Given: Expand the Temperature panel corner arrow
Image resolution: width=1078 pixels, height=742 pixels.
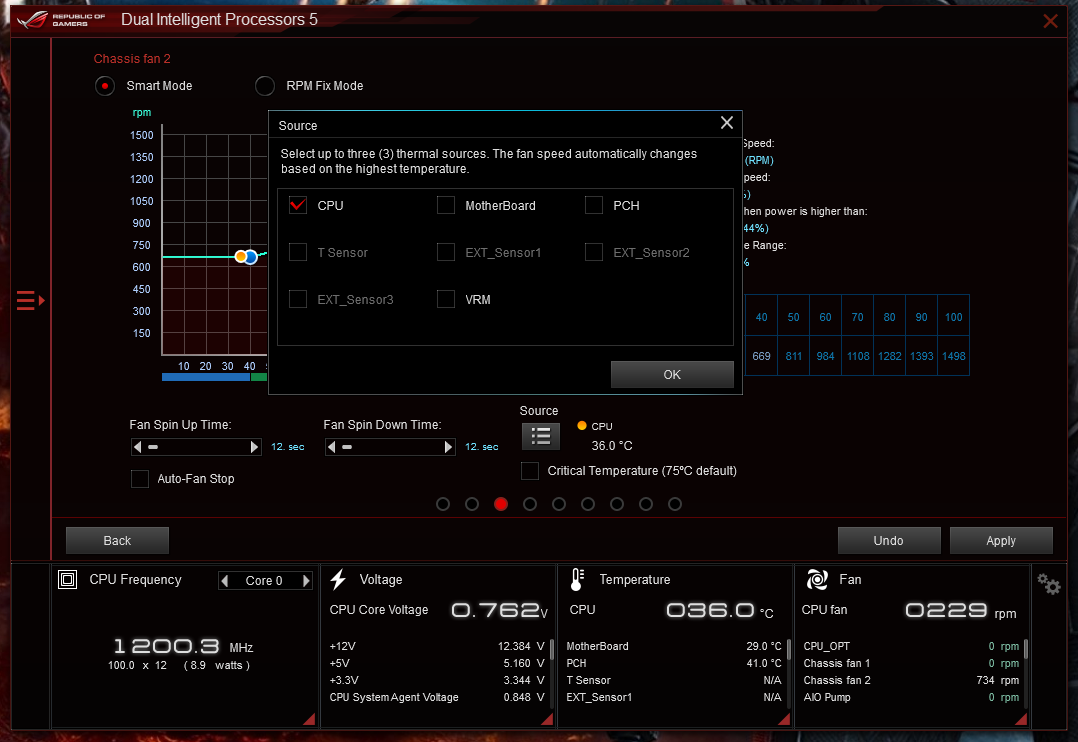Looking at the screenshot, I should click(x=783, y=719).
